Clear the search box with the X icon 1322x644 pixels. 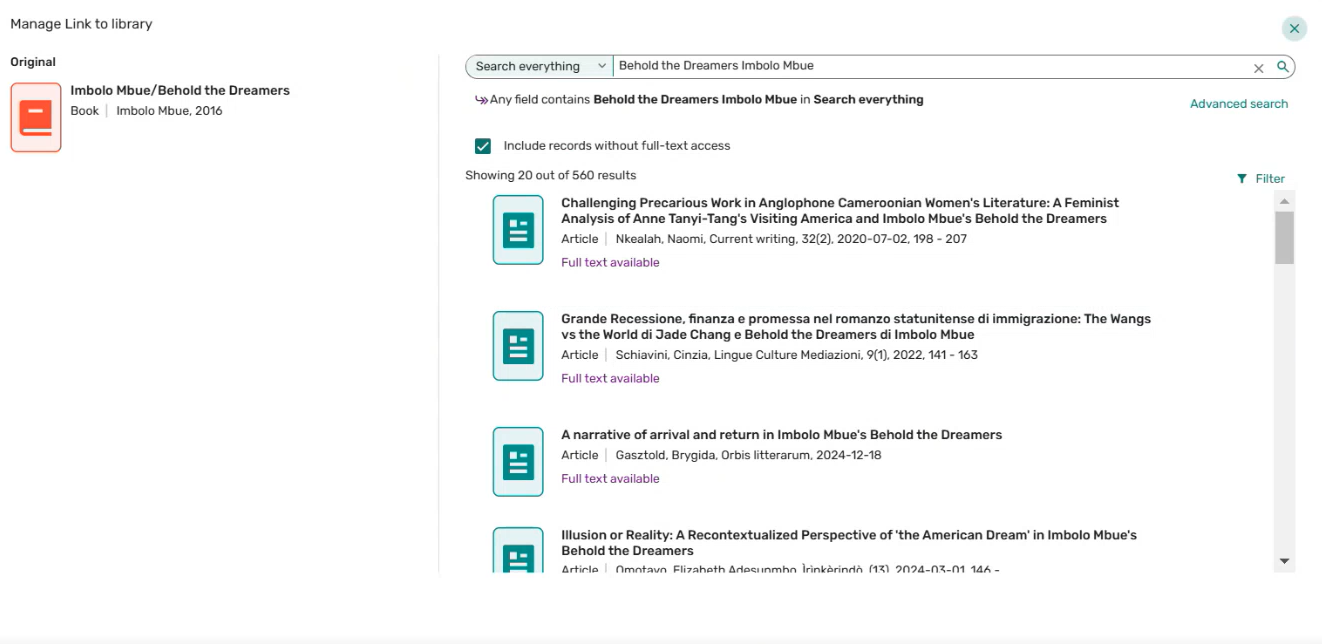click(x=1259, y=68)
